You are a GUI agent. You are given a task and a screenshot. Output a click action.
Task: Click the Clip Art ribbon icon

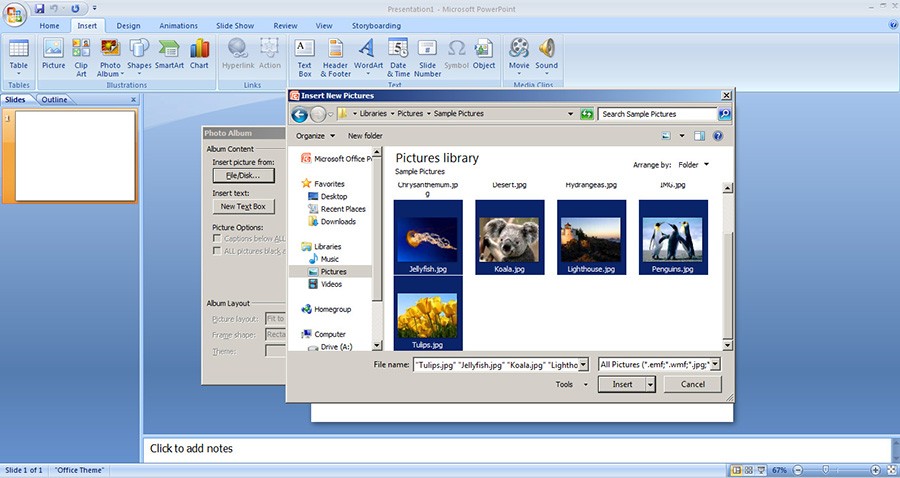pos(81,54)
